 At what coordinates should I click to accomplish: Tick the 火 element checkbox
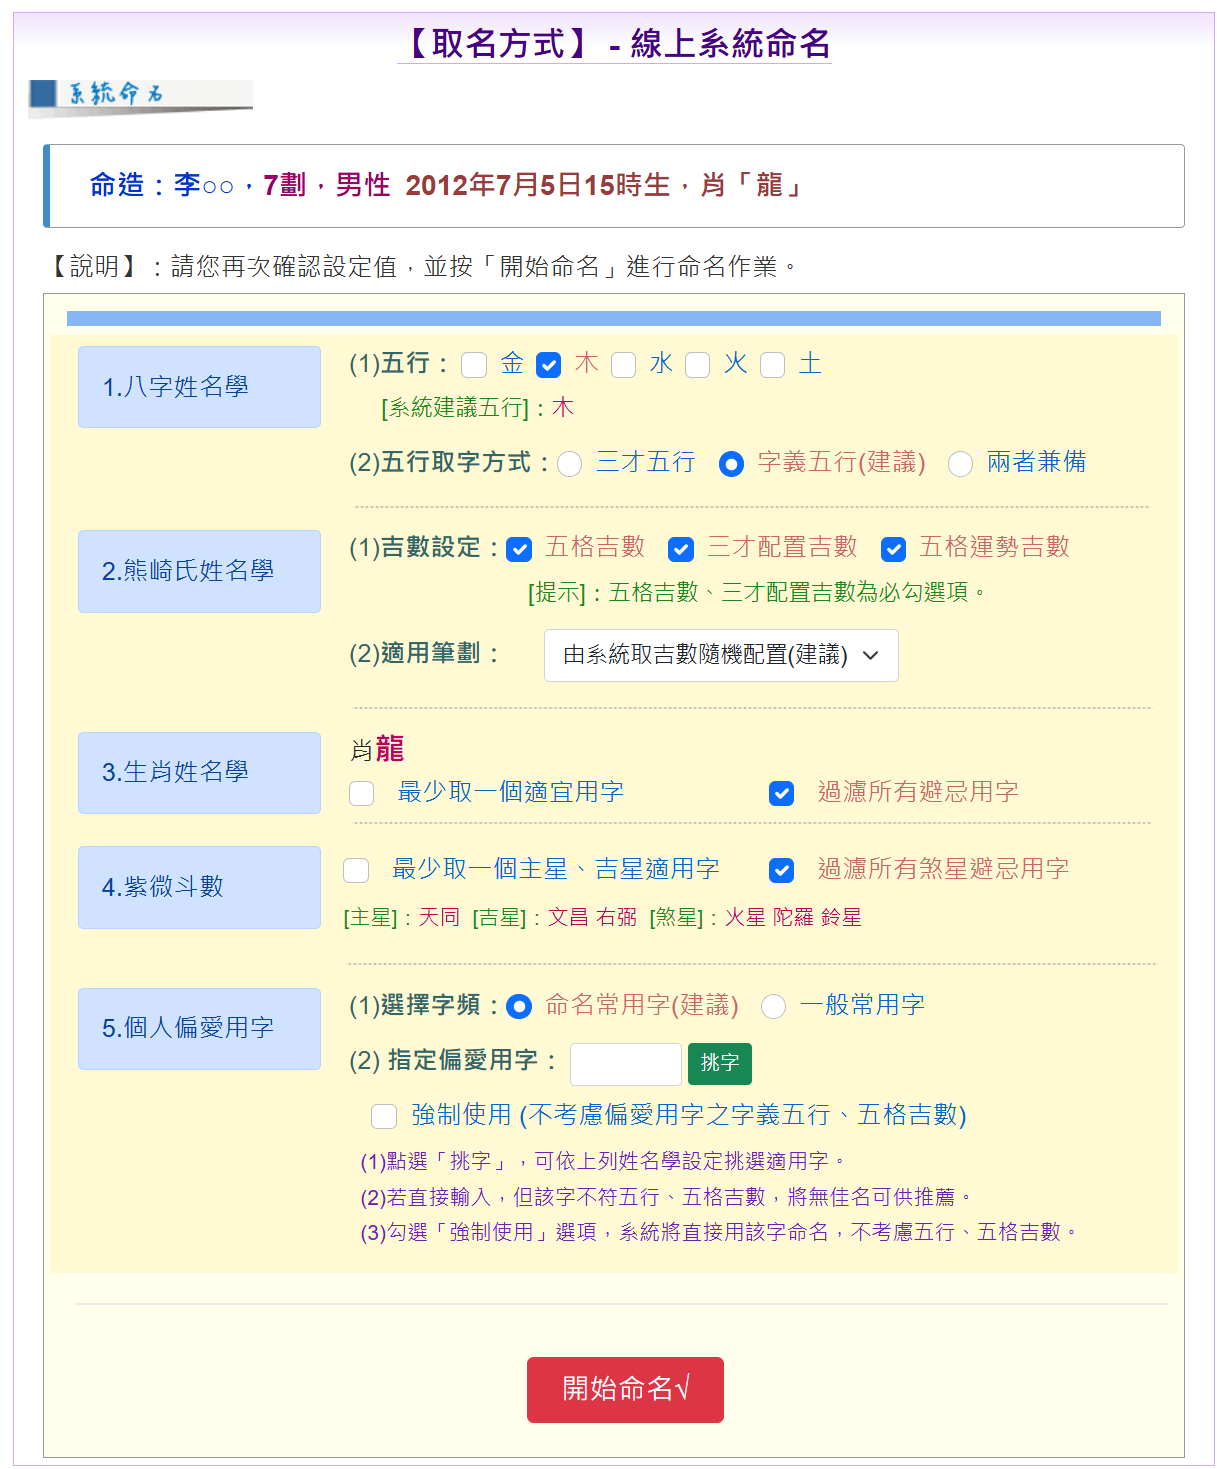(697, 365)
